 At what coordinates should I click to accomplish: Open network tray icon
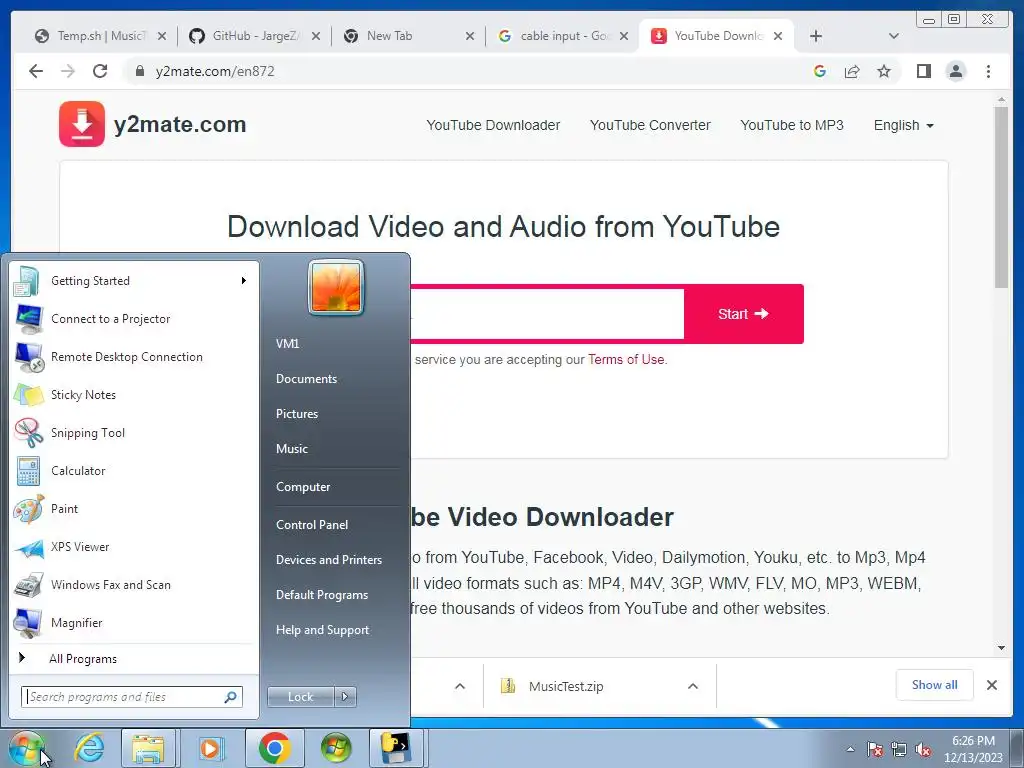coord(899,750)
